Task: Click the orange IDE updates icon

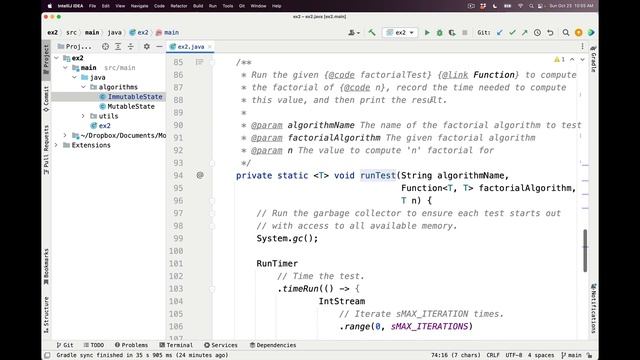Action: (x=578, y=32)
